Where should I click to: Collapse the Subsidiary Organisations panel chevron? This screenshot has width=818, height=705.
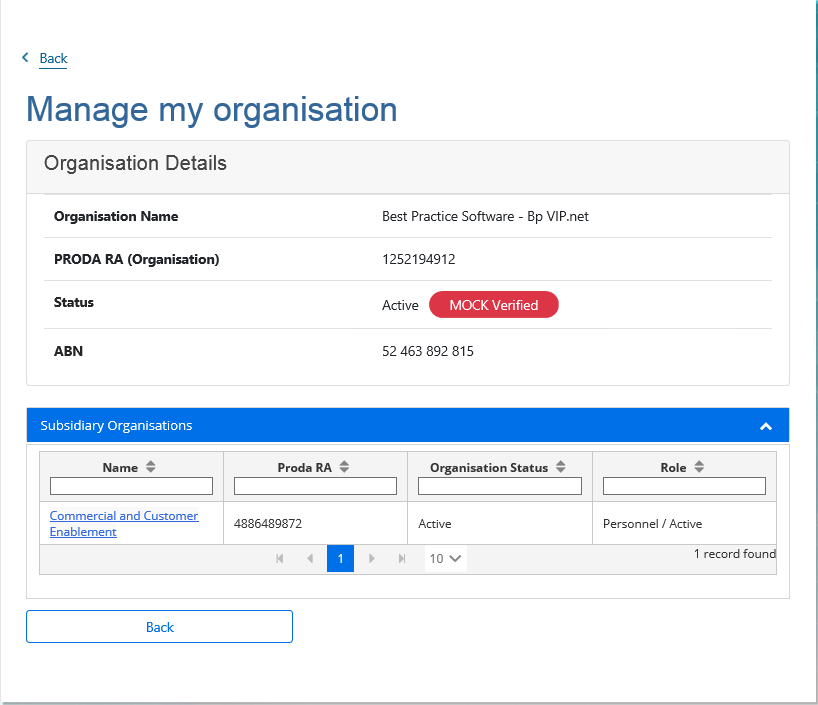(765, 426)
